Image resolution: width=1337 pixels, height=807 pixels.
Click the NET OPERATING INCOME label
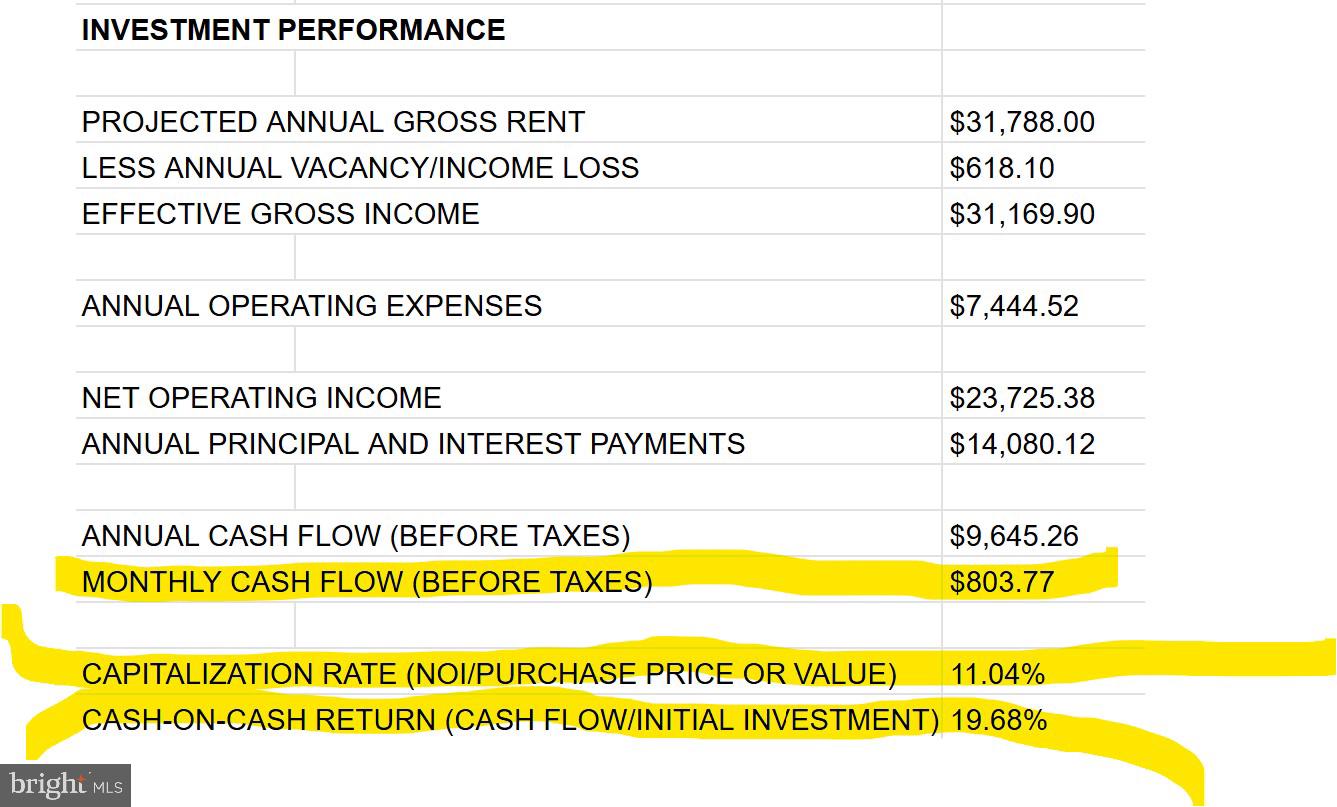tap(261, 398)
